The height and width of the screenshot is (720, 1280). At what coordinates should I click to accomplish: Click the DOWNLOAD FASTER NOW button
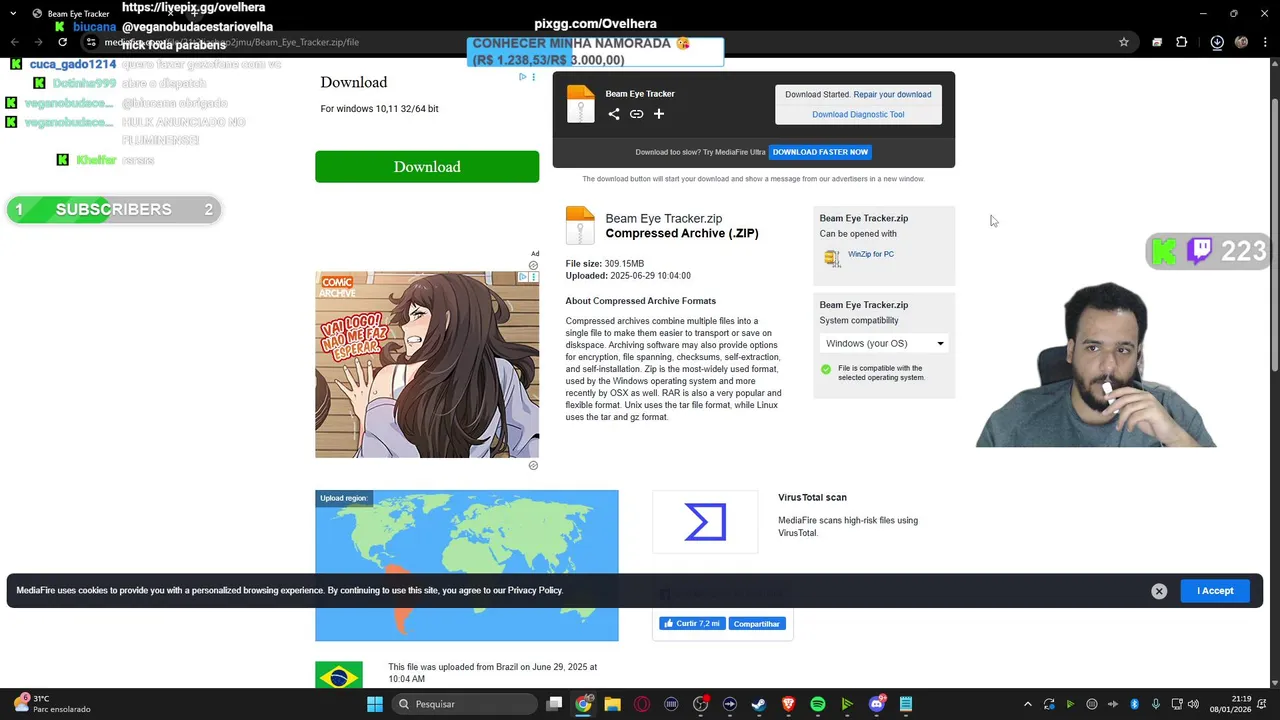pyautogui.click(x=820, y=152)
